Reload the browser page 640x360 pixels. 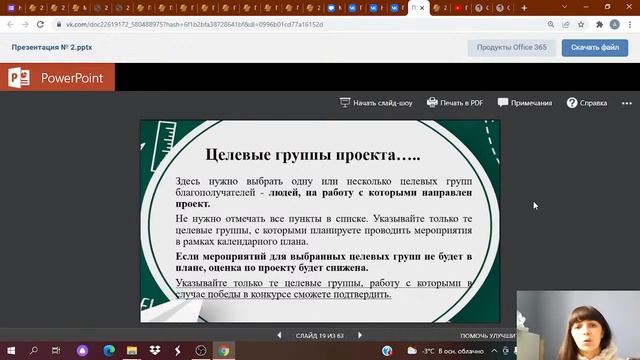(x=40, y=24)
